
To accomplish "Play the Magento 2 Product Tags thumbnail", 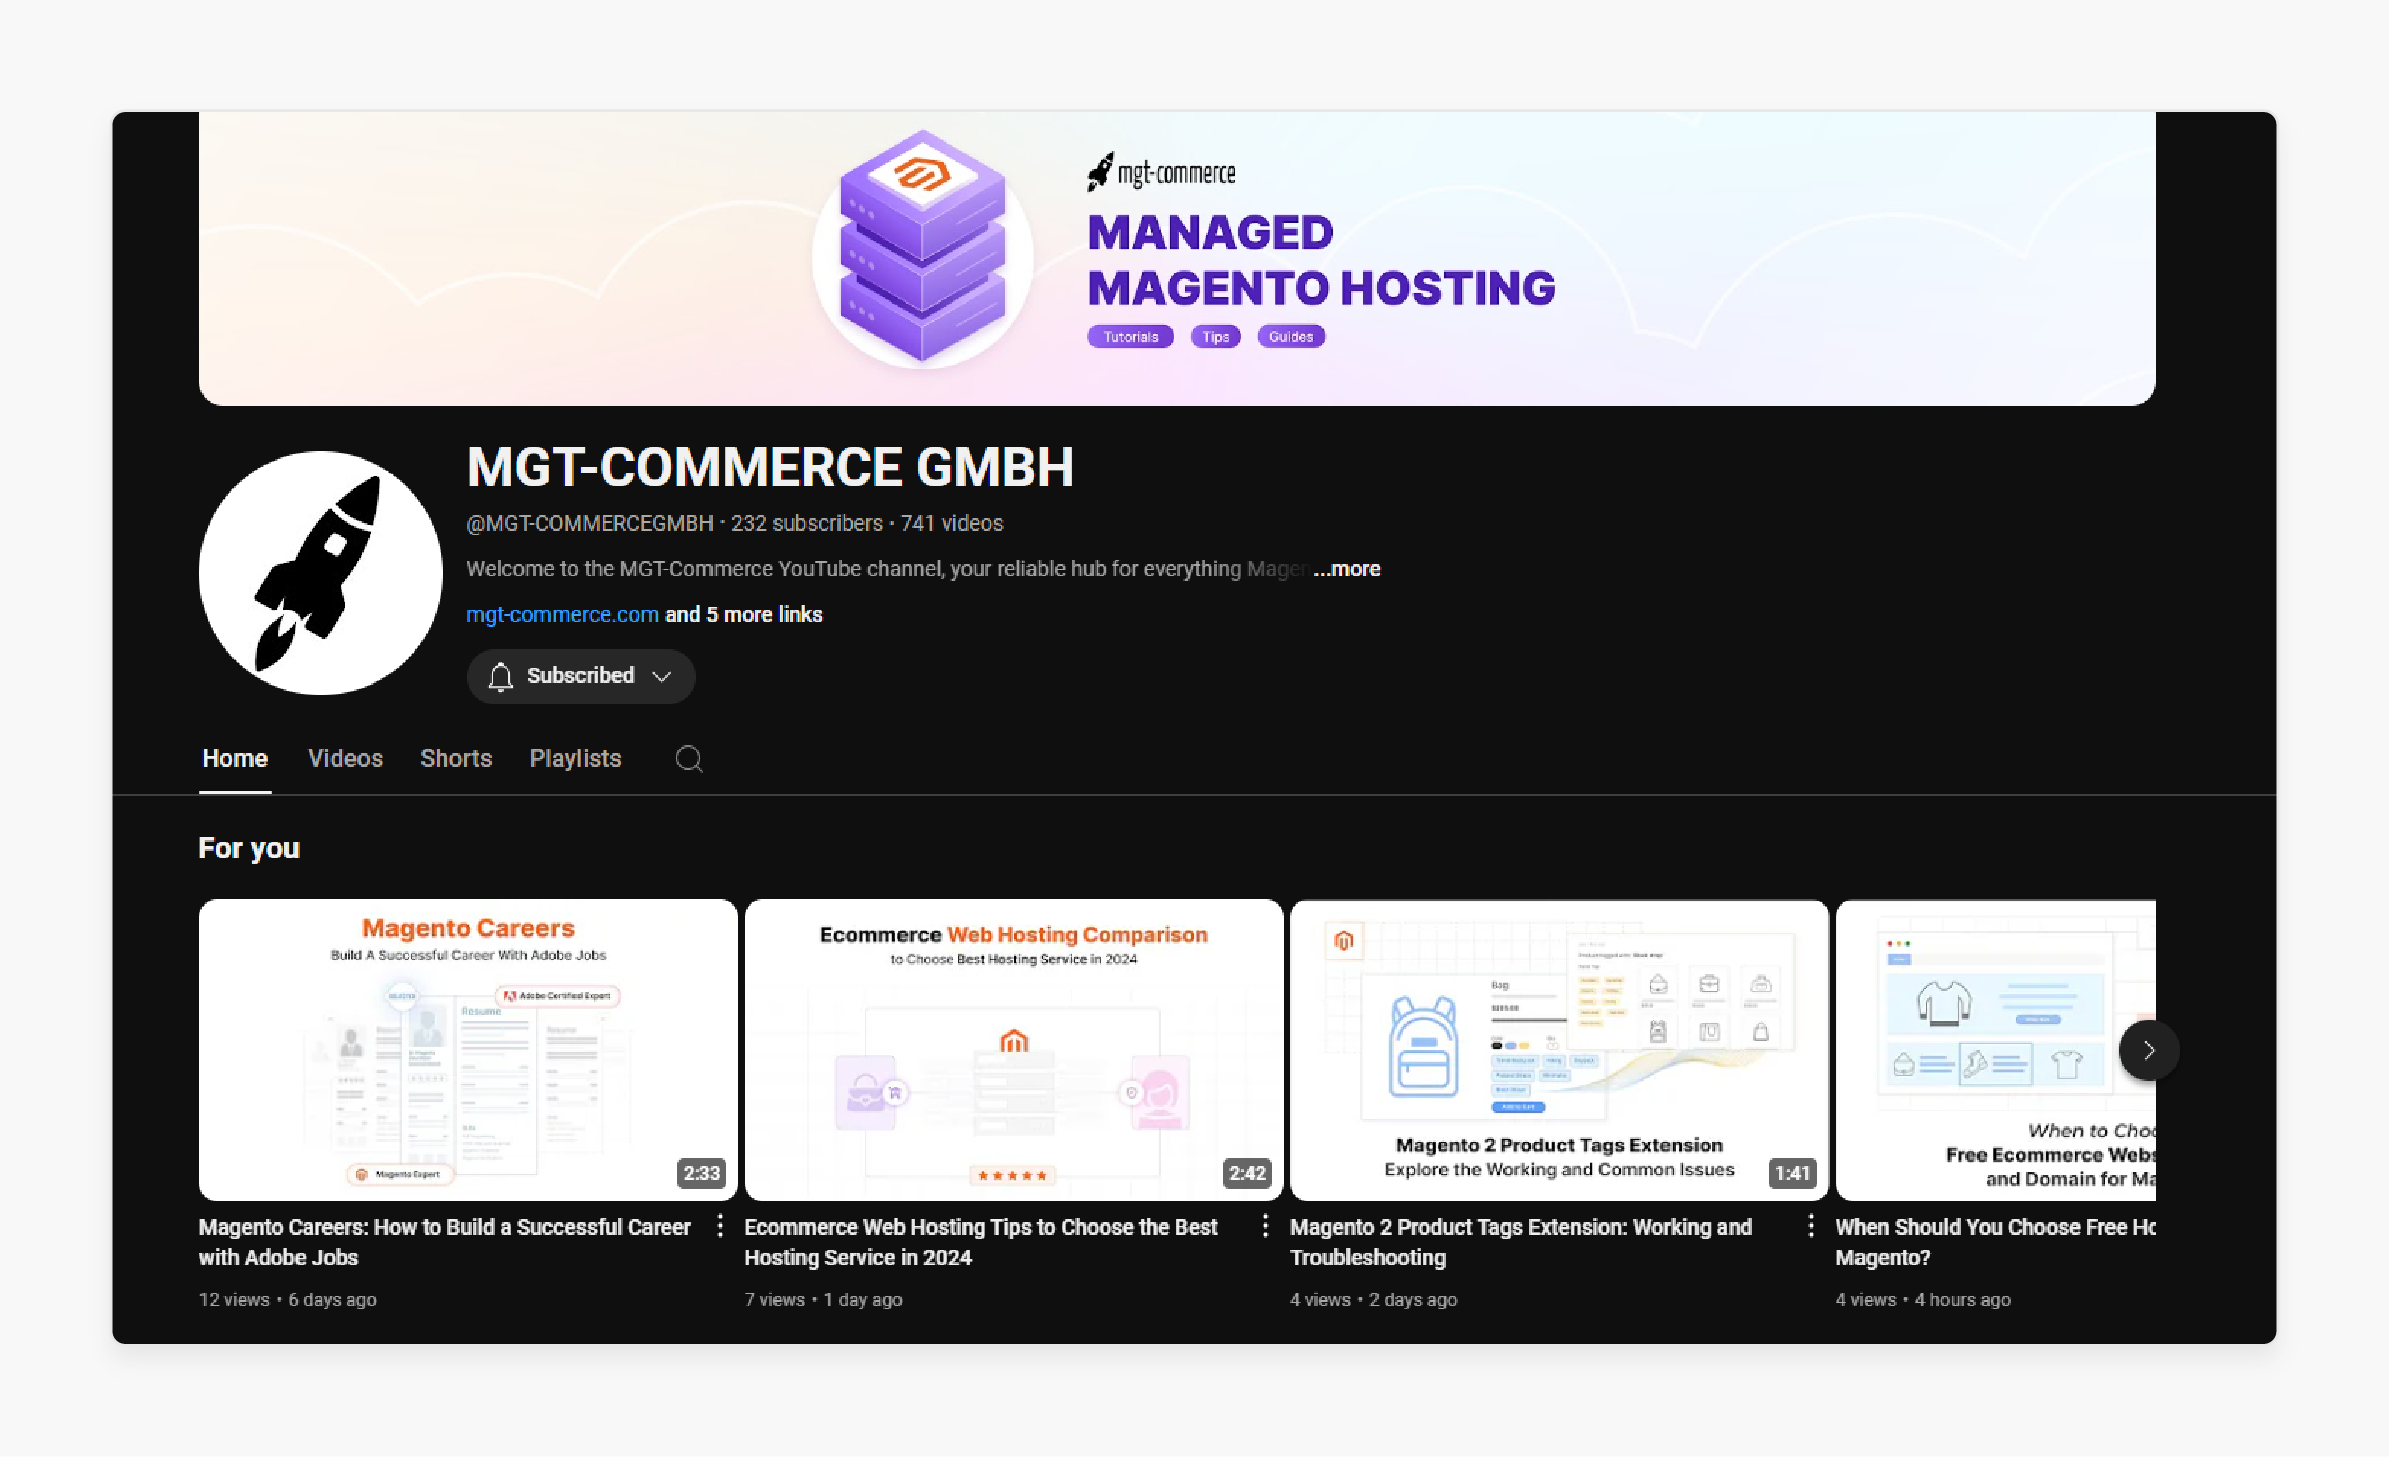I will pyautogui.click(x=1559, y=1050).
